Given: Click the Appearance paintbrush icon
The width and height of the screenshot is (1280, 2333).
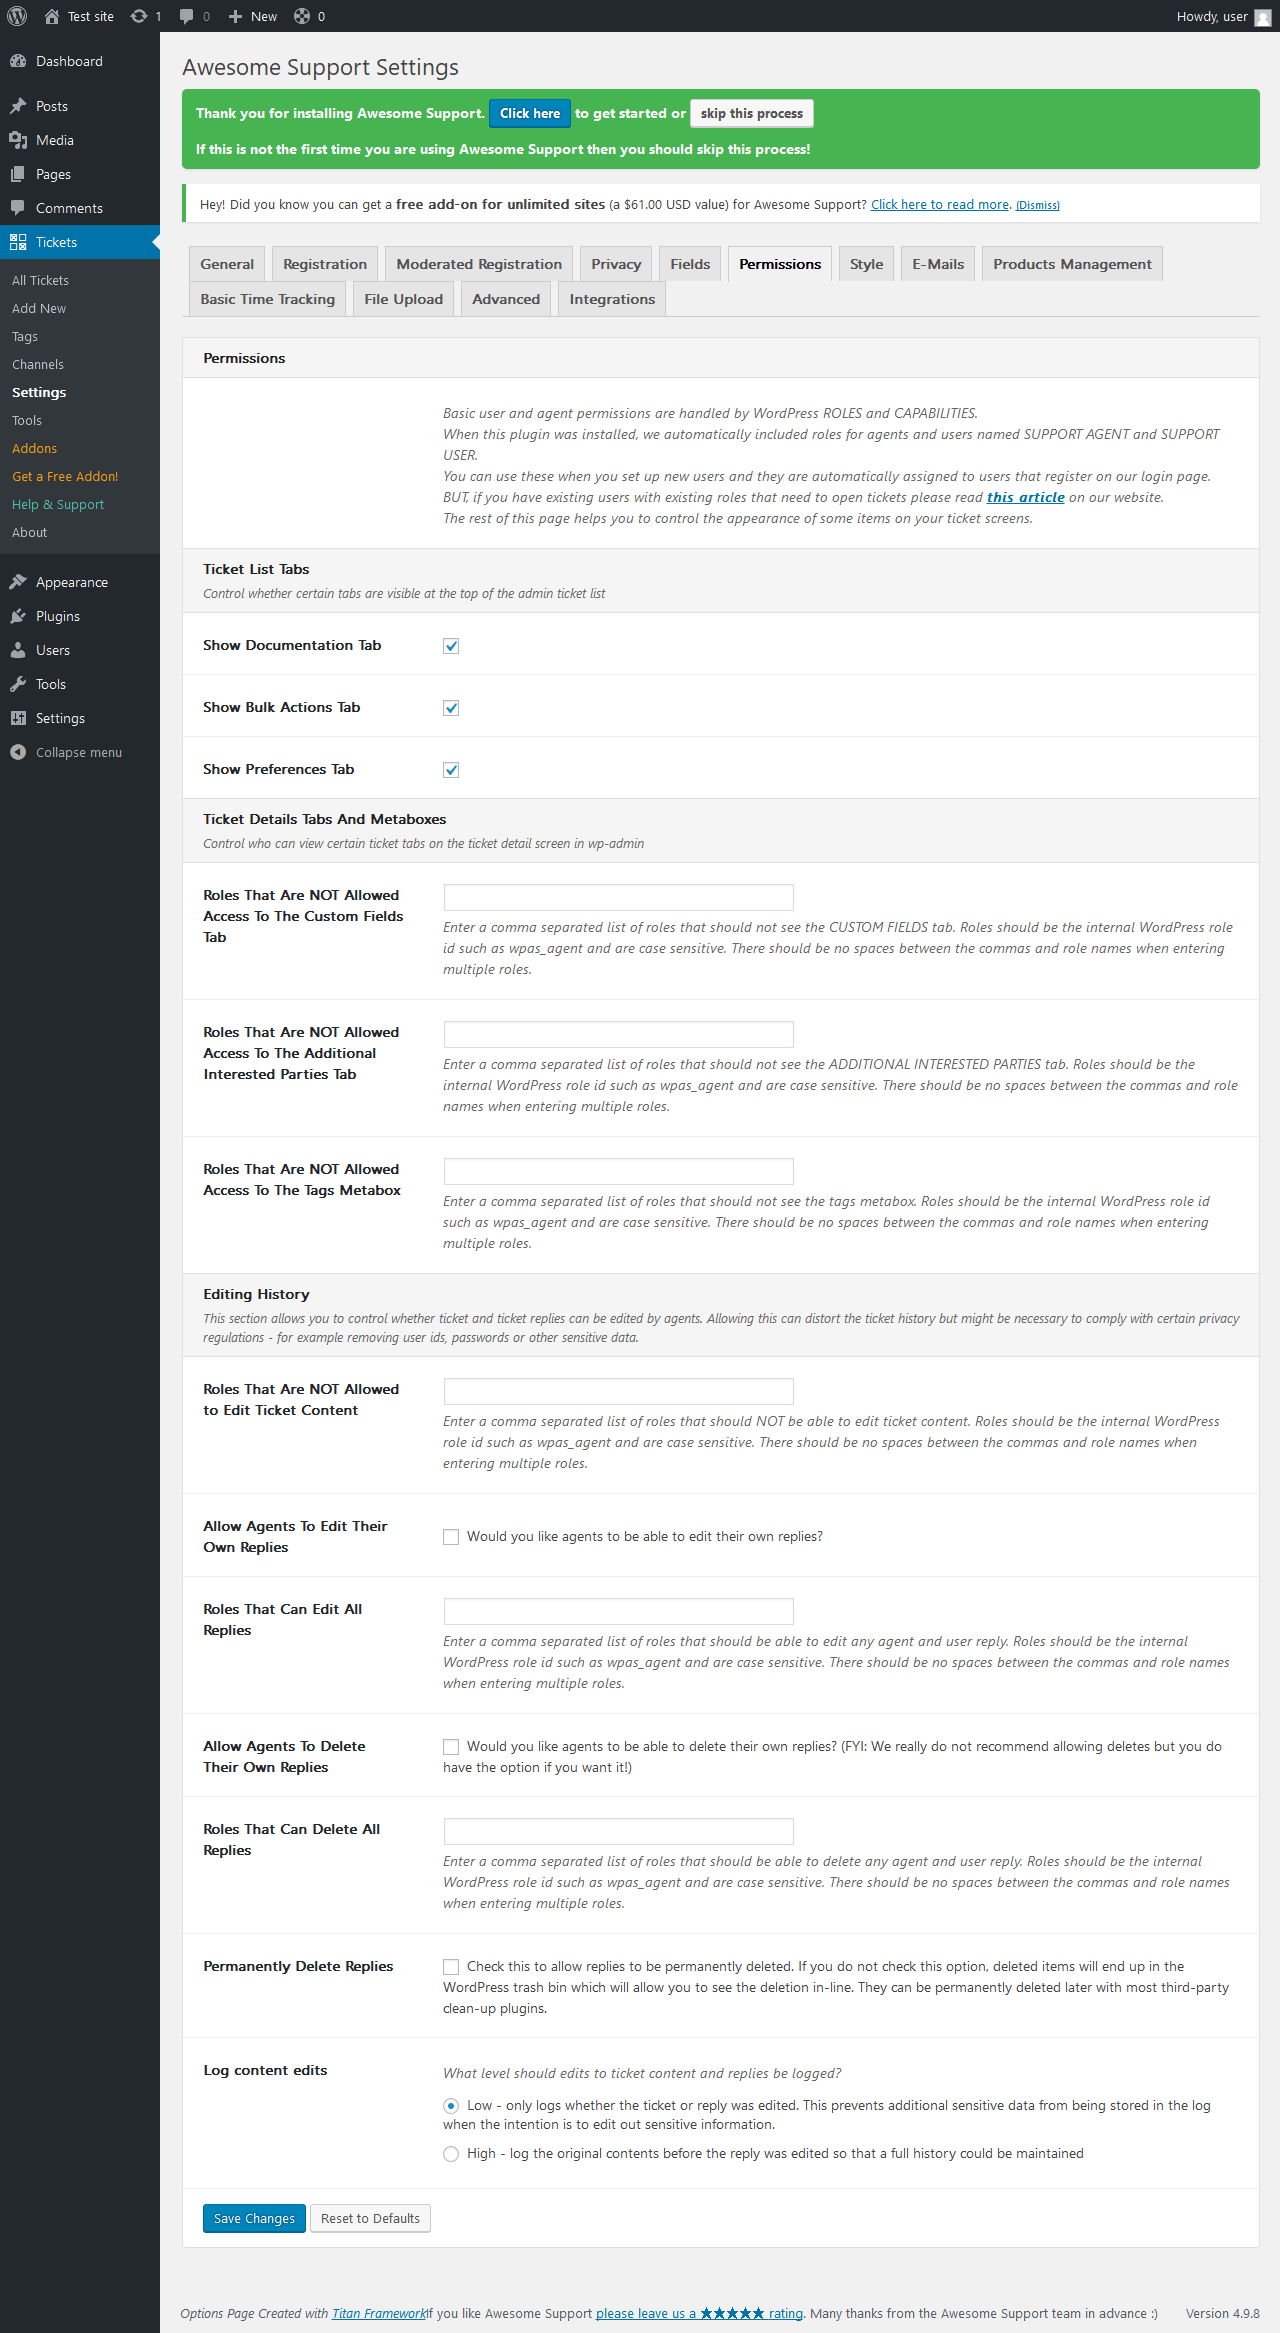Looking at the screenshot, I should point(18,582).
